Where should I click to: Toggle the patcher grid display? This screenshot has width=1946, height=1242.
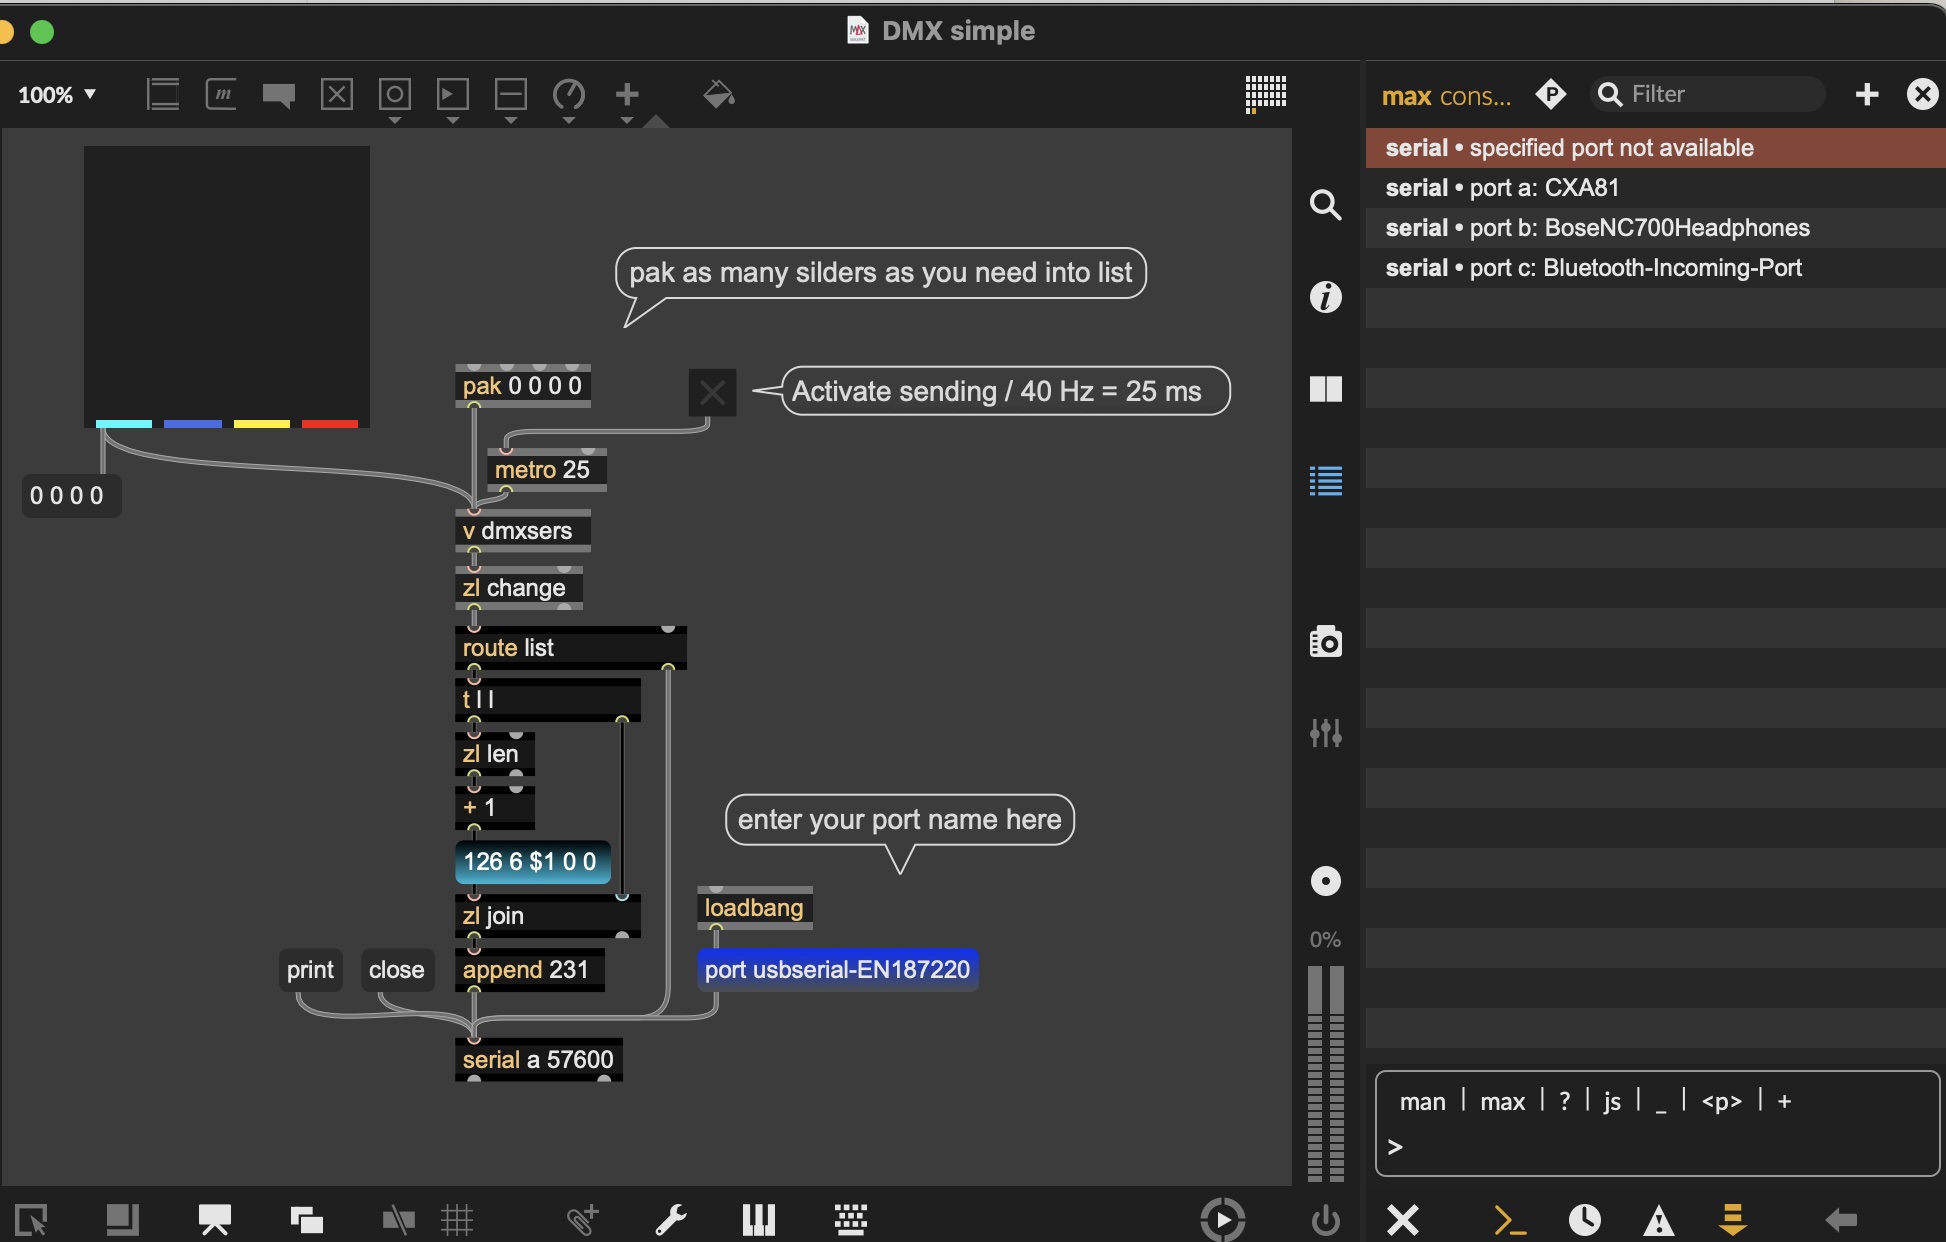click(457, 1219)
